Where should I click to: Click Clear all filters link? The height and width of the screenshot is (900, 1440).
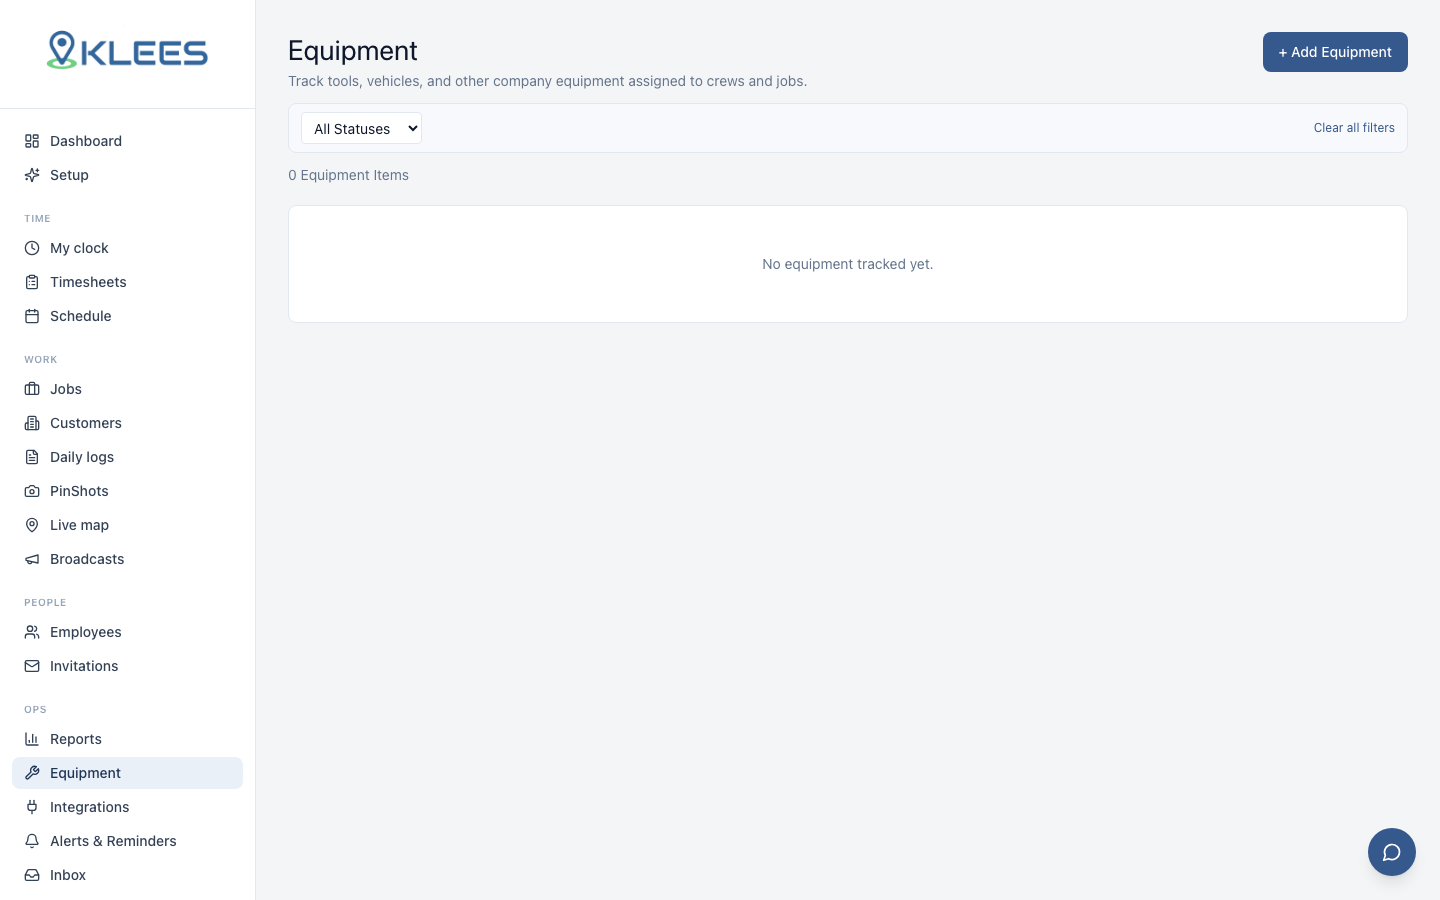click(x=1354, y=128)
